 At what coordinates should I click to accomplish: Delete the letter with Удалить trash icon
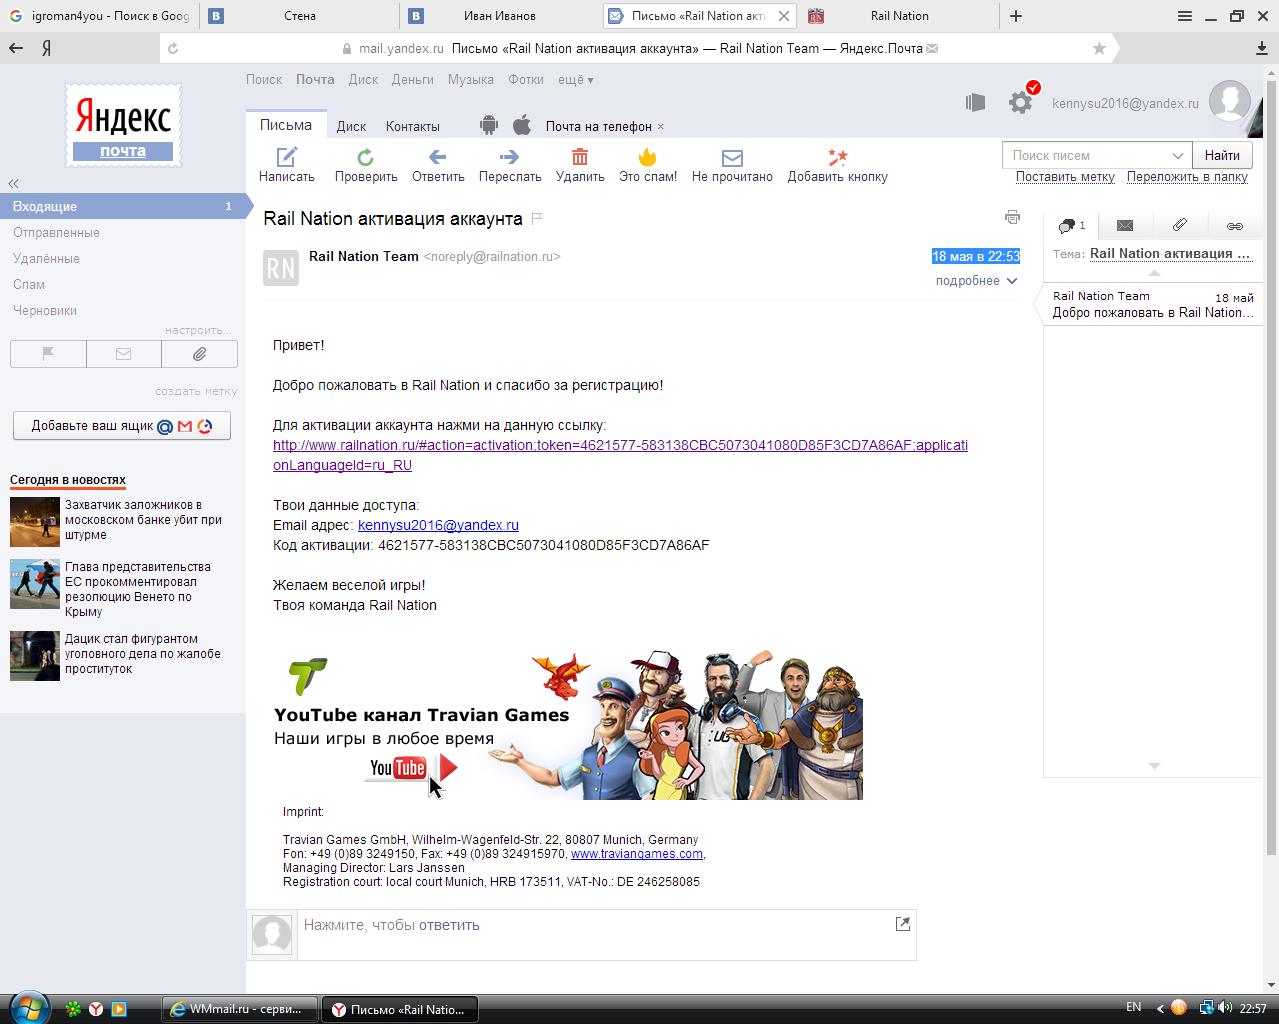[580, 157]
